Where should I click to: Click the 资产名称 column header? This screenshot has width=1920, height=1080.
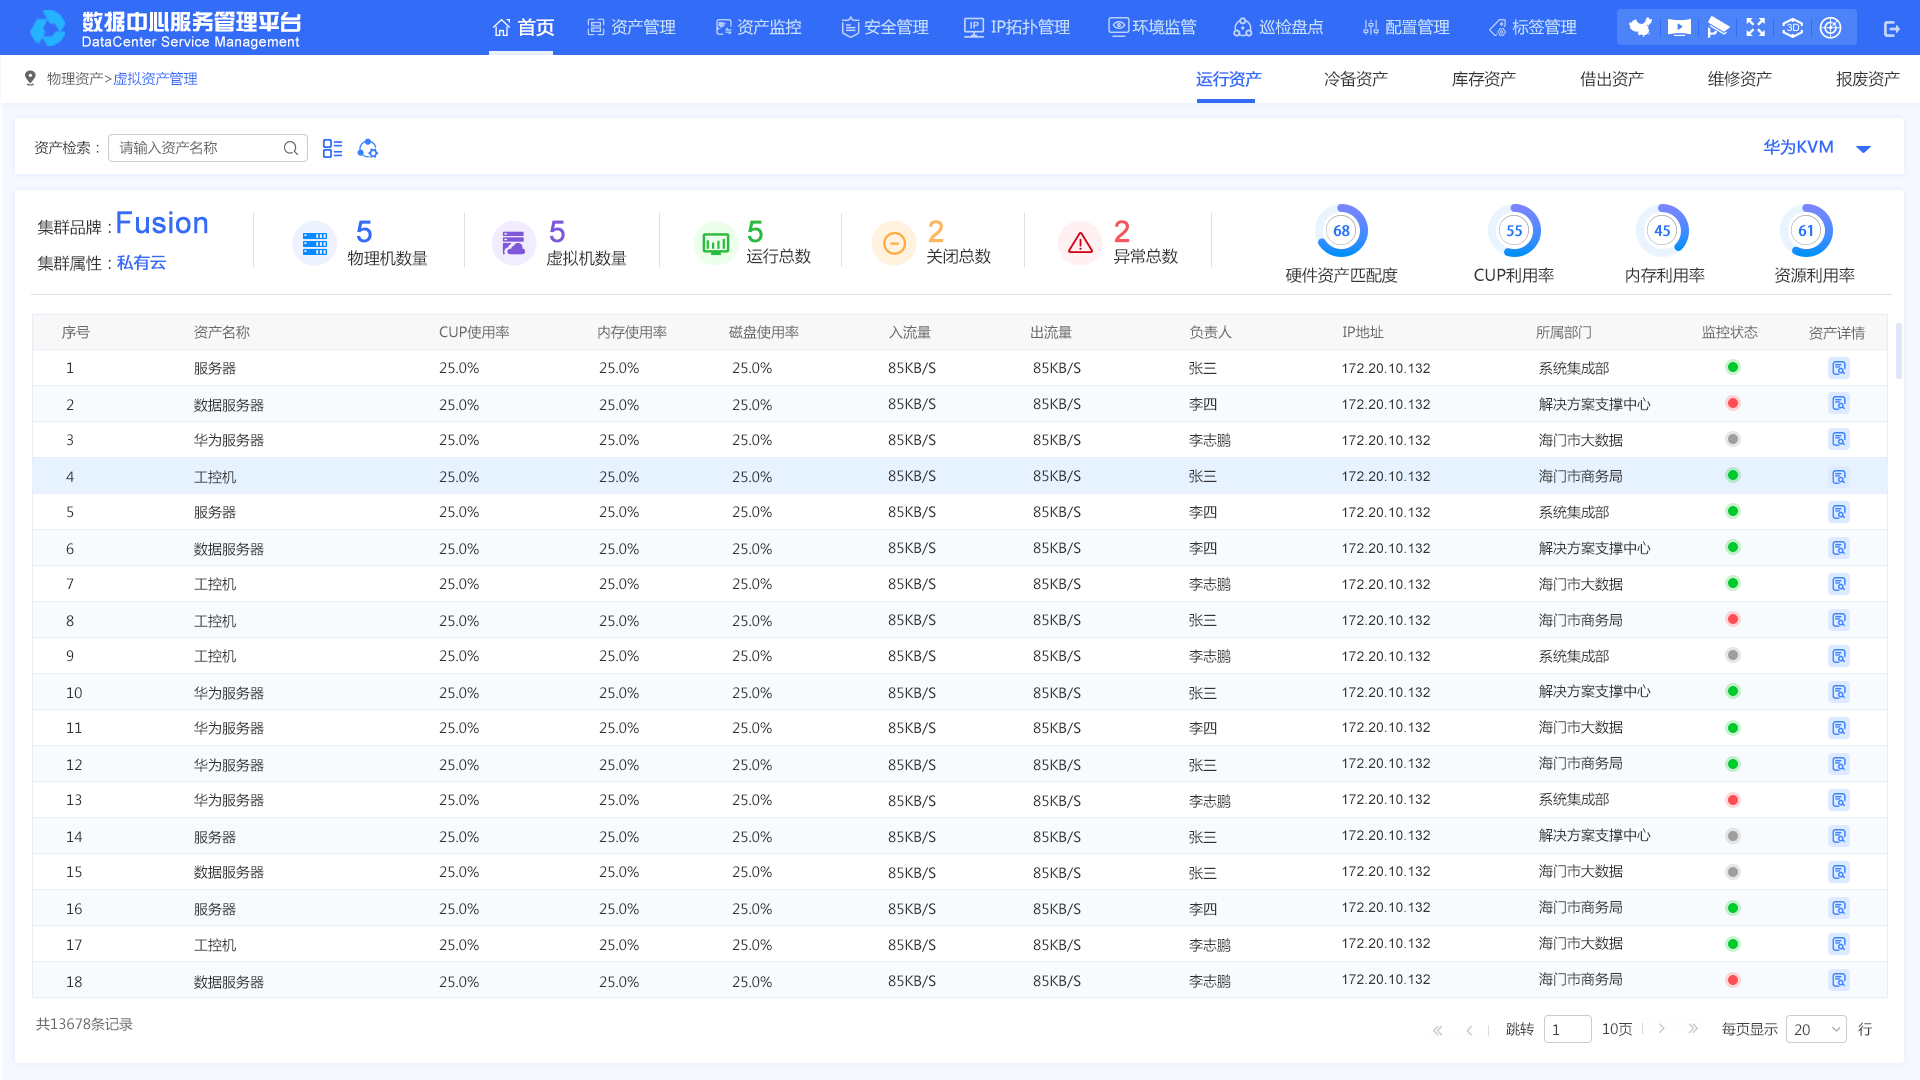[x=222, y=332]
